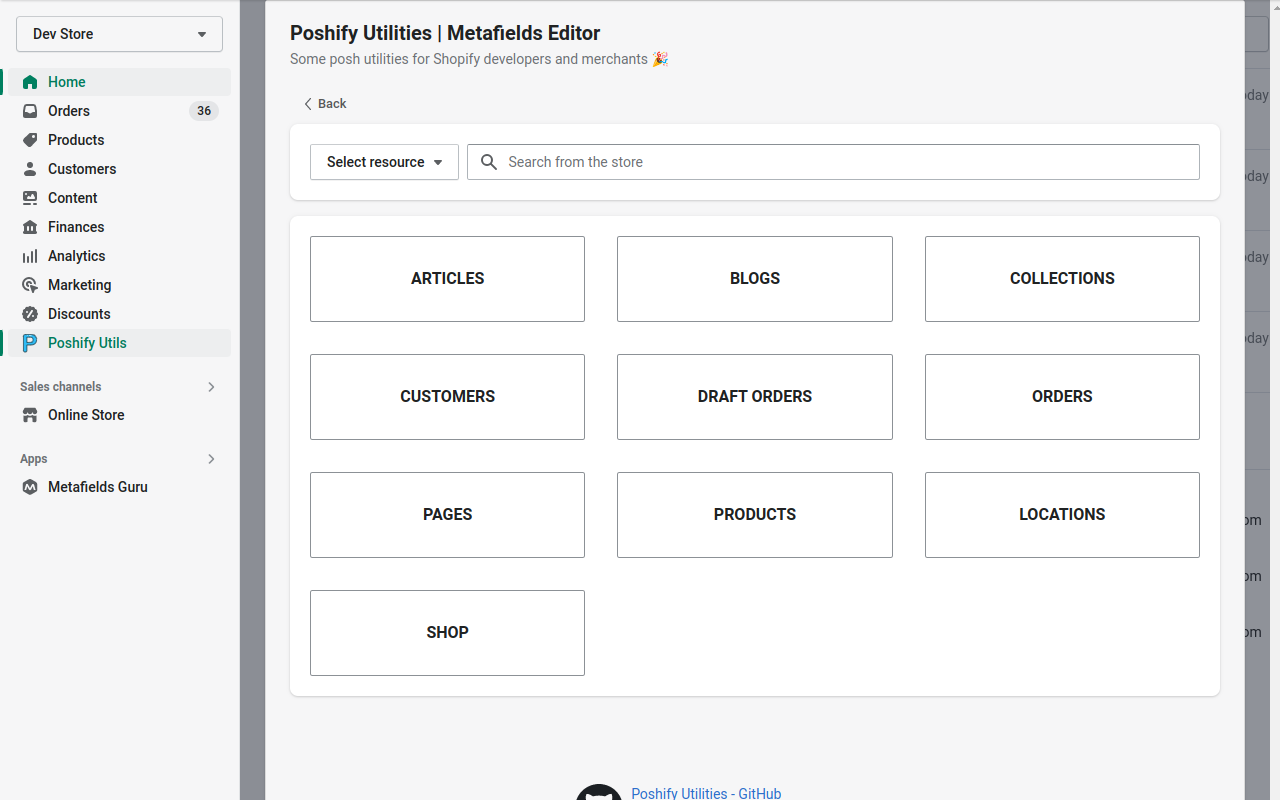This screenshot has height=800, width=1280.
Task: Click the Metafields Guru app icon
Action: pyautogui.click(x=30, y=487)
